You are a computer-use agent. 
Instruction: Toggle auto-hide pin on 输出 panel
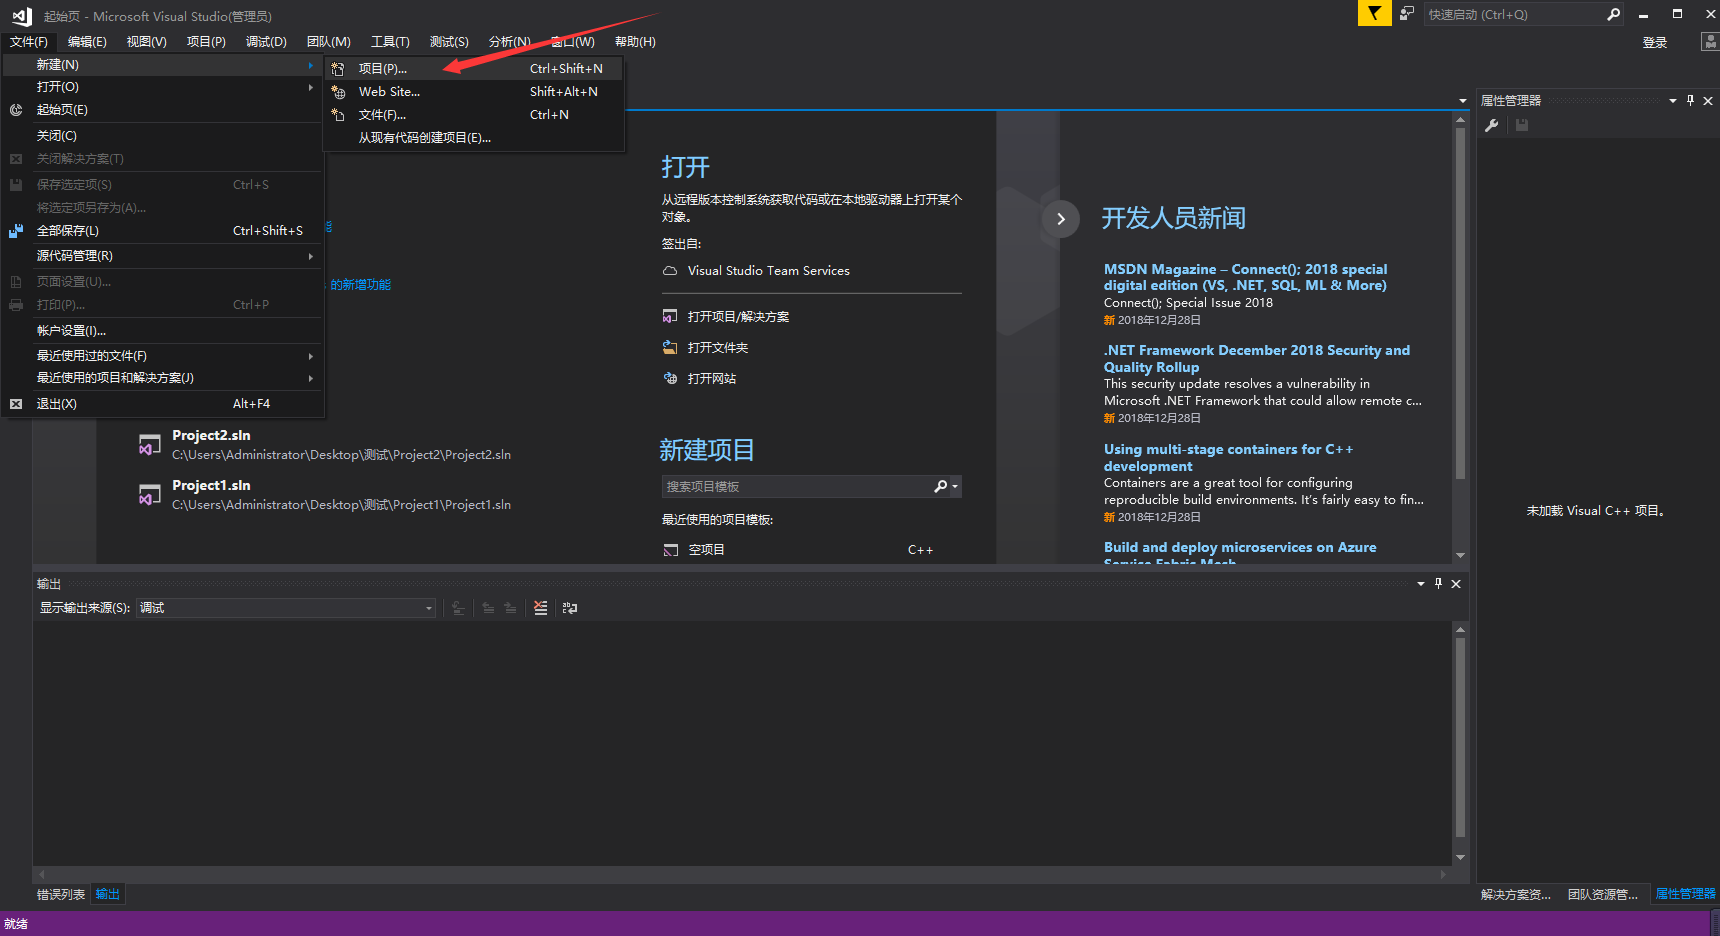point(1439,583)
